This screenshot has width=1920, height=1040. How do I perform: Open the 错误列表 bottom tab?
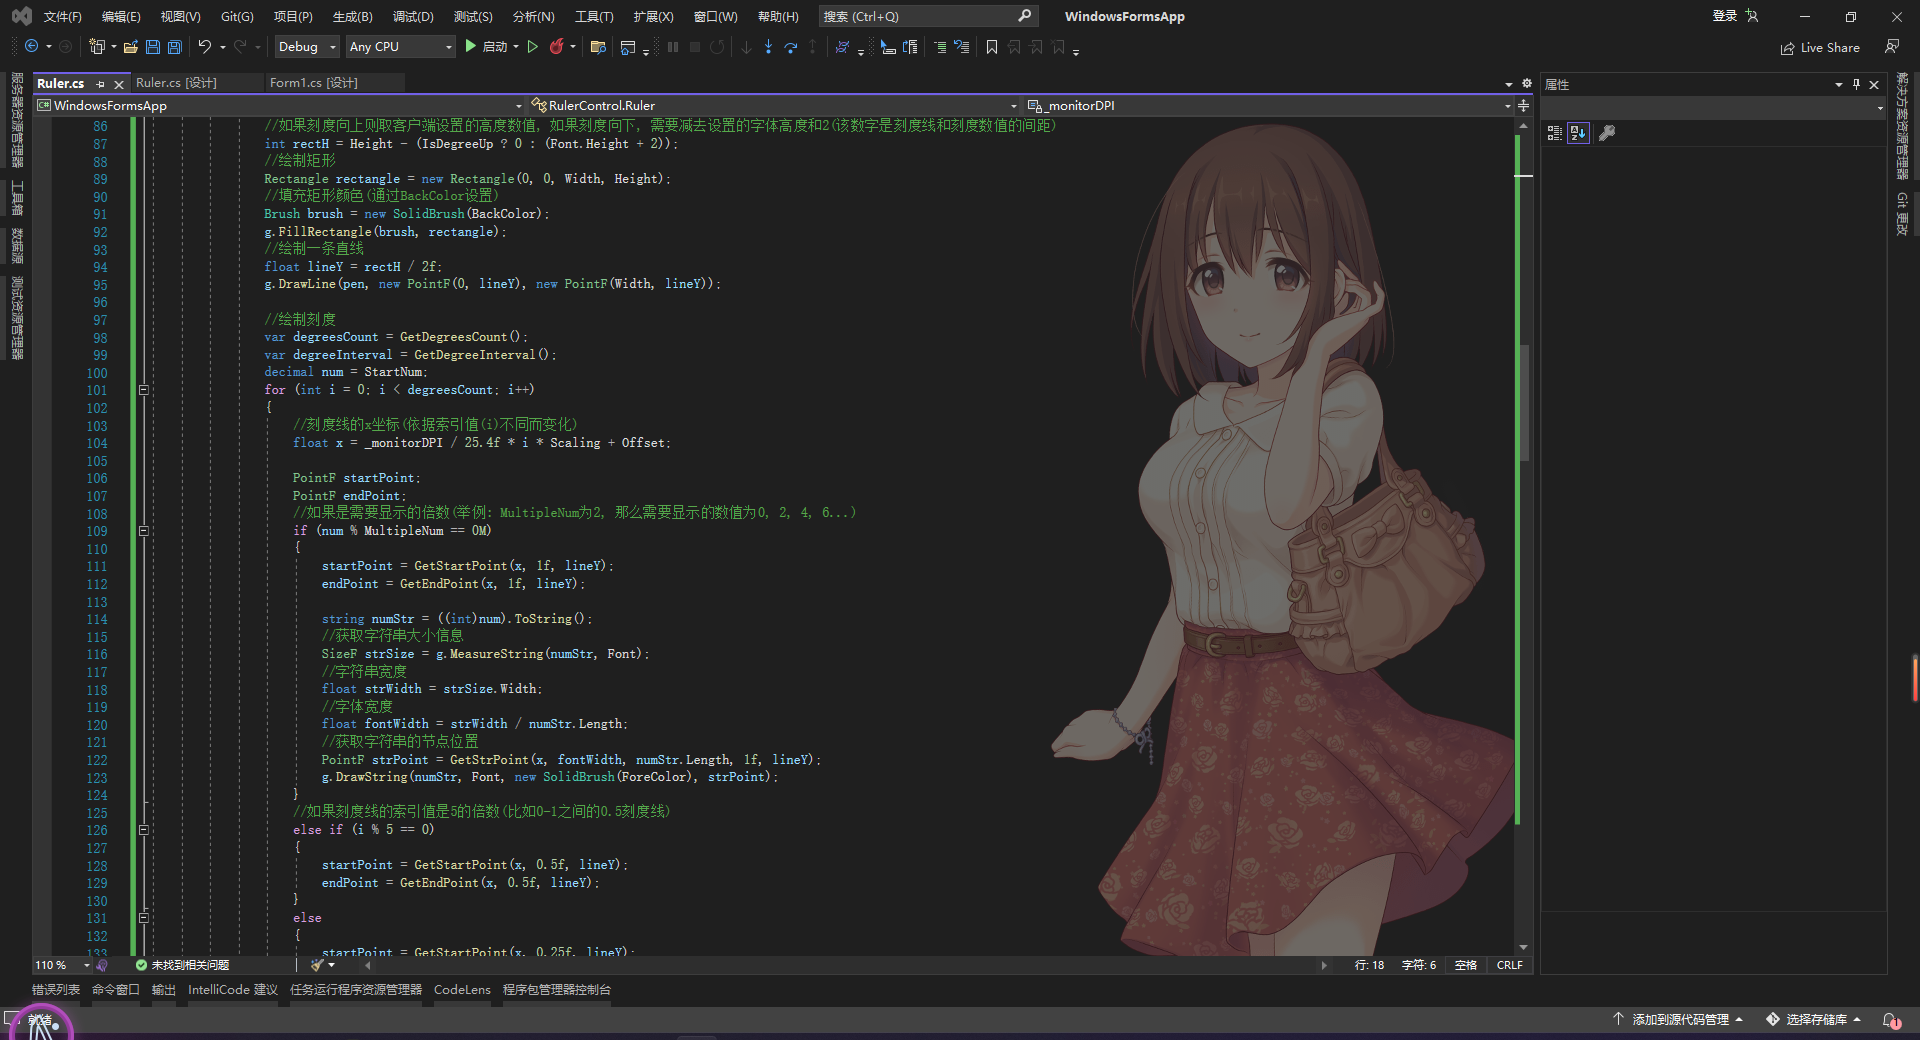click(56, 989)
